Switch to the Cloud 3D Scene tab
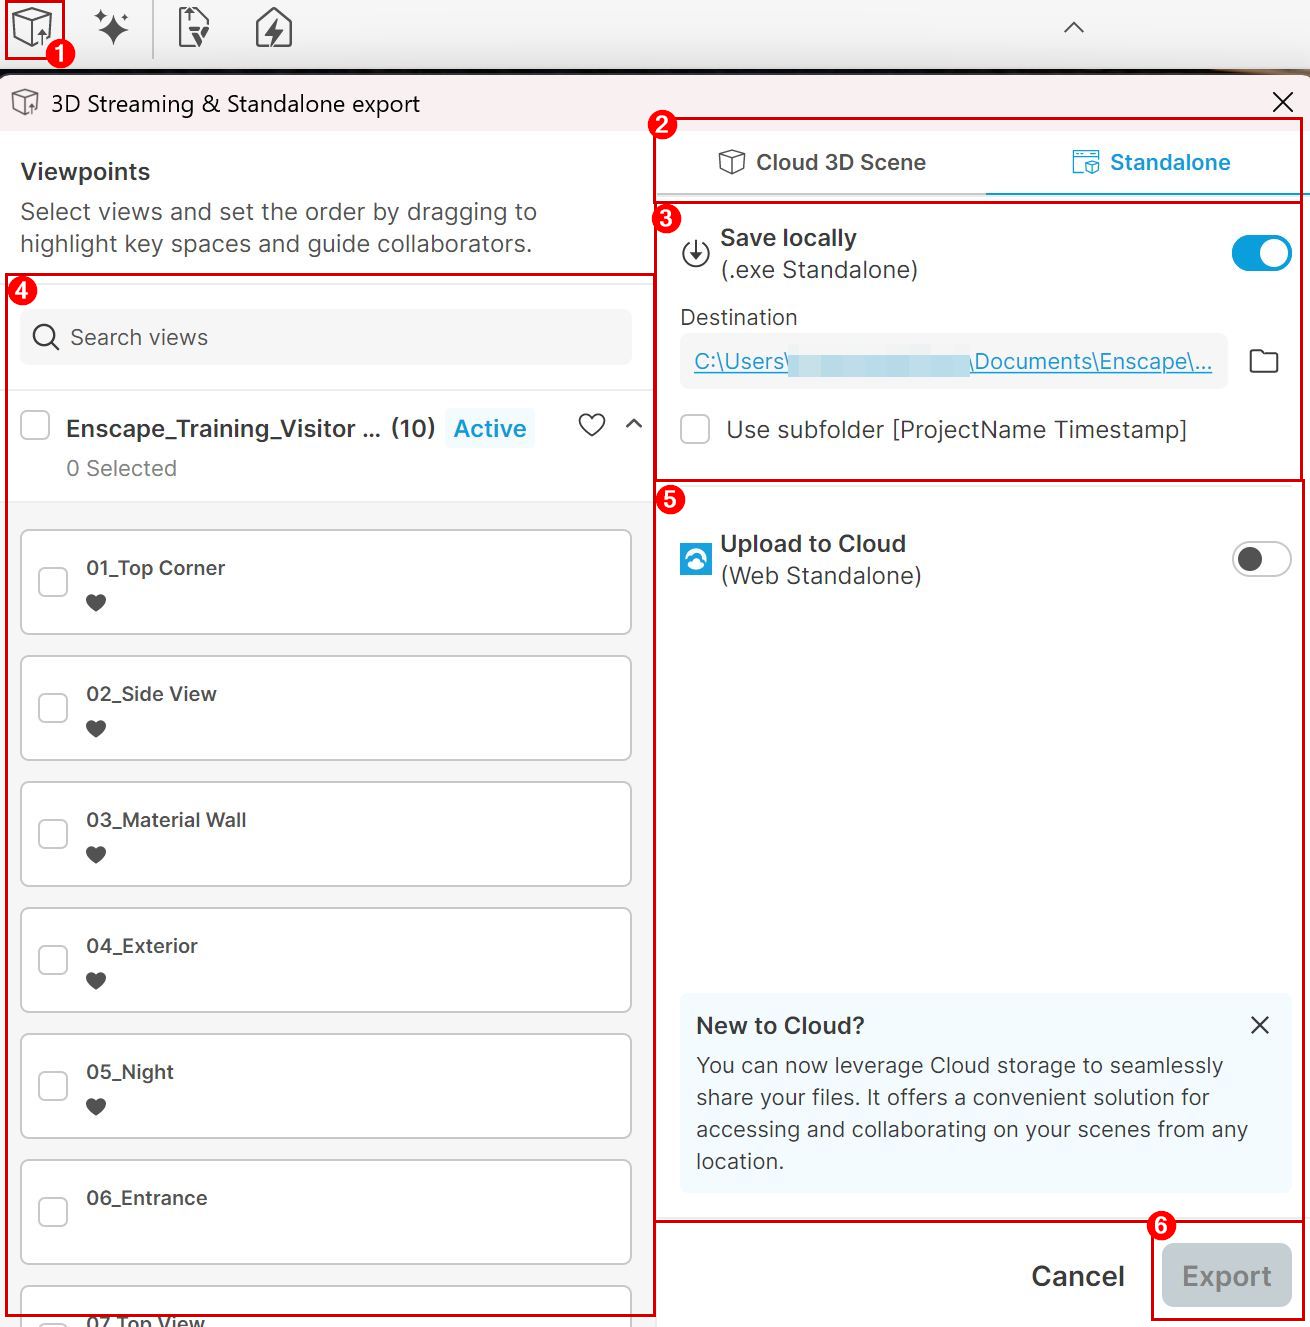The width and height of the screenshot is (1310, 1327). click(822, 162)
